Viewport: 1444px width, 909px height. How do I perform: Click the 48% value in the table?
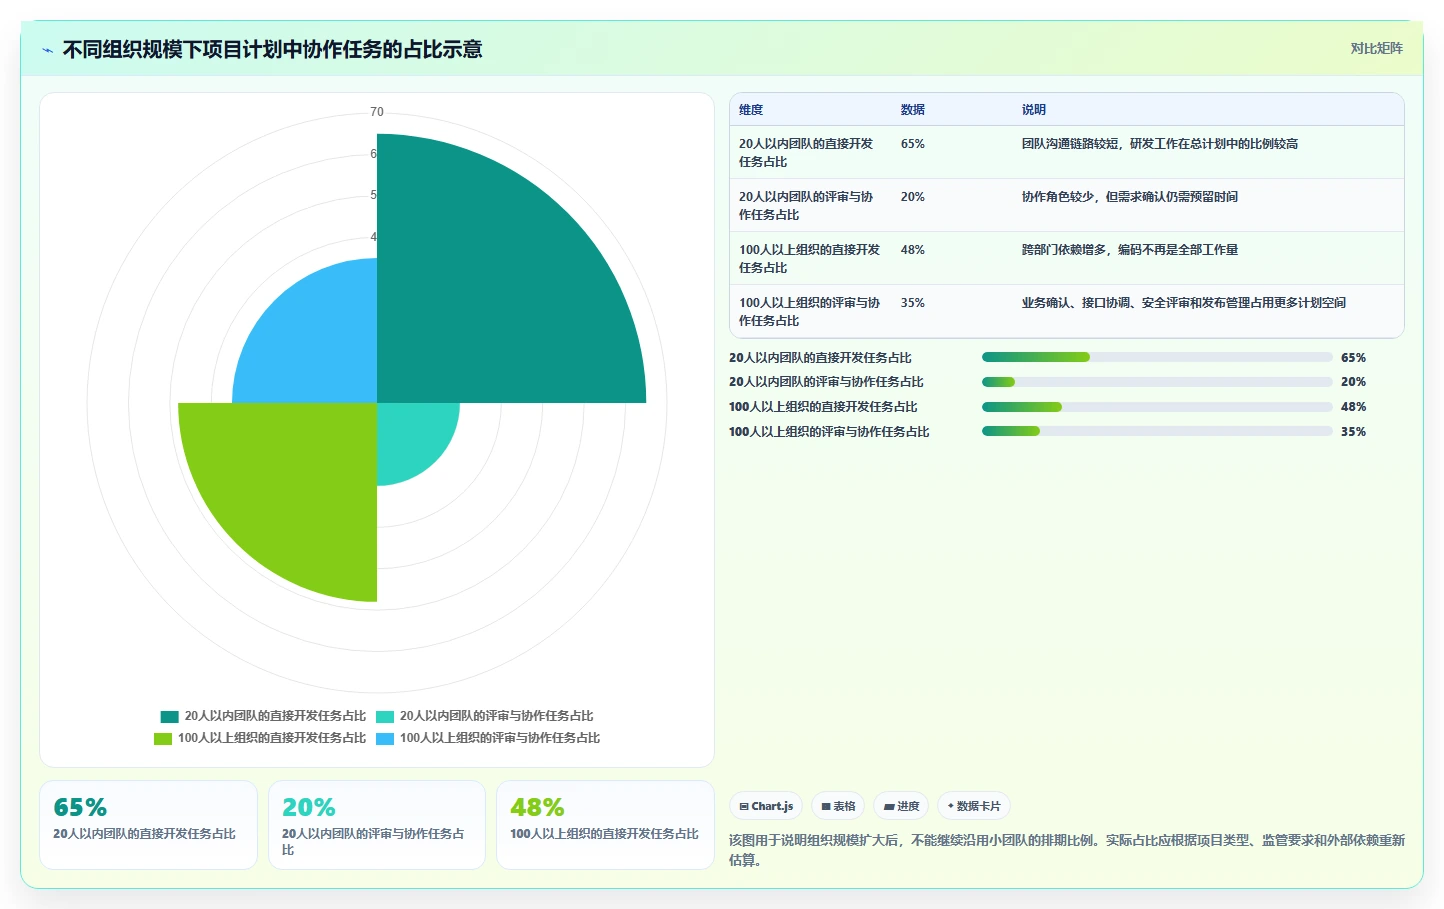click(x=912, y=250)
